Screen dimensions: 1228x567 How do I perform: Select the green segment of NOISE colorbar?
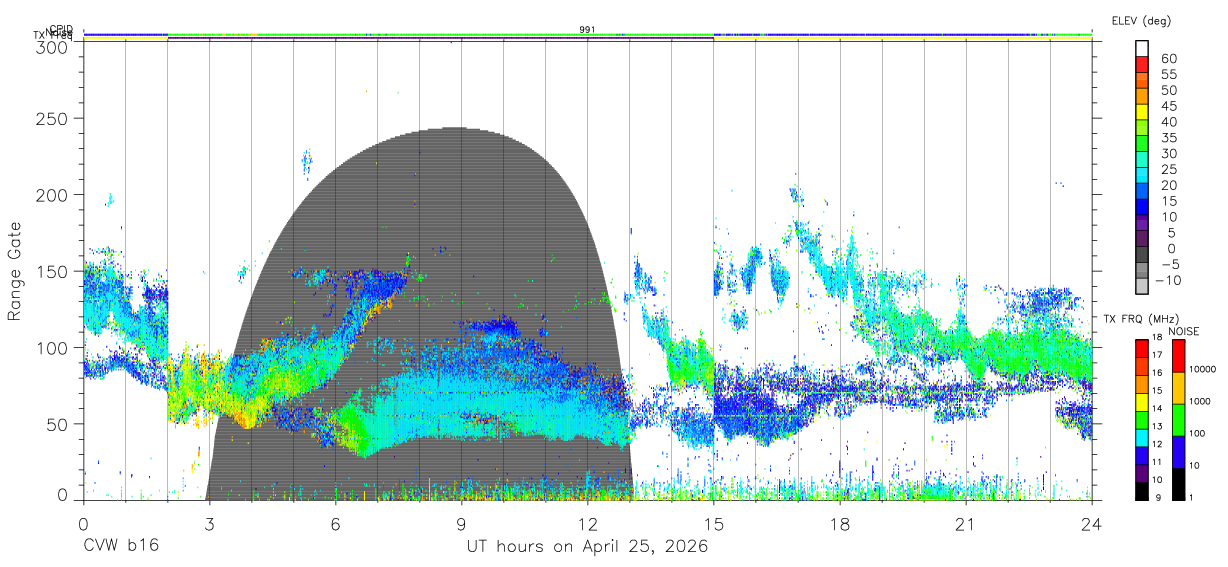[x=1177, y=420]
